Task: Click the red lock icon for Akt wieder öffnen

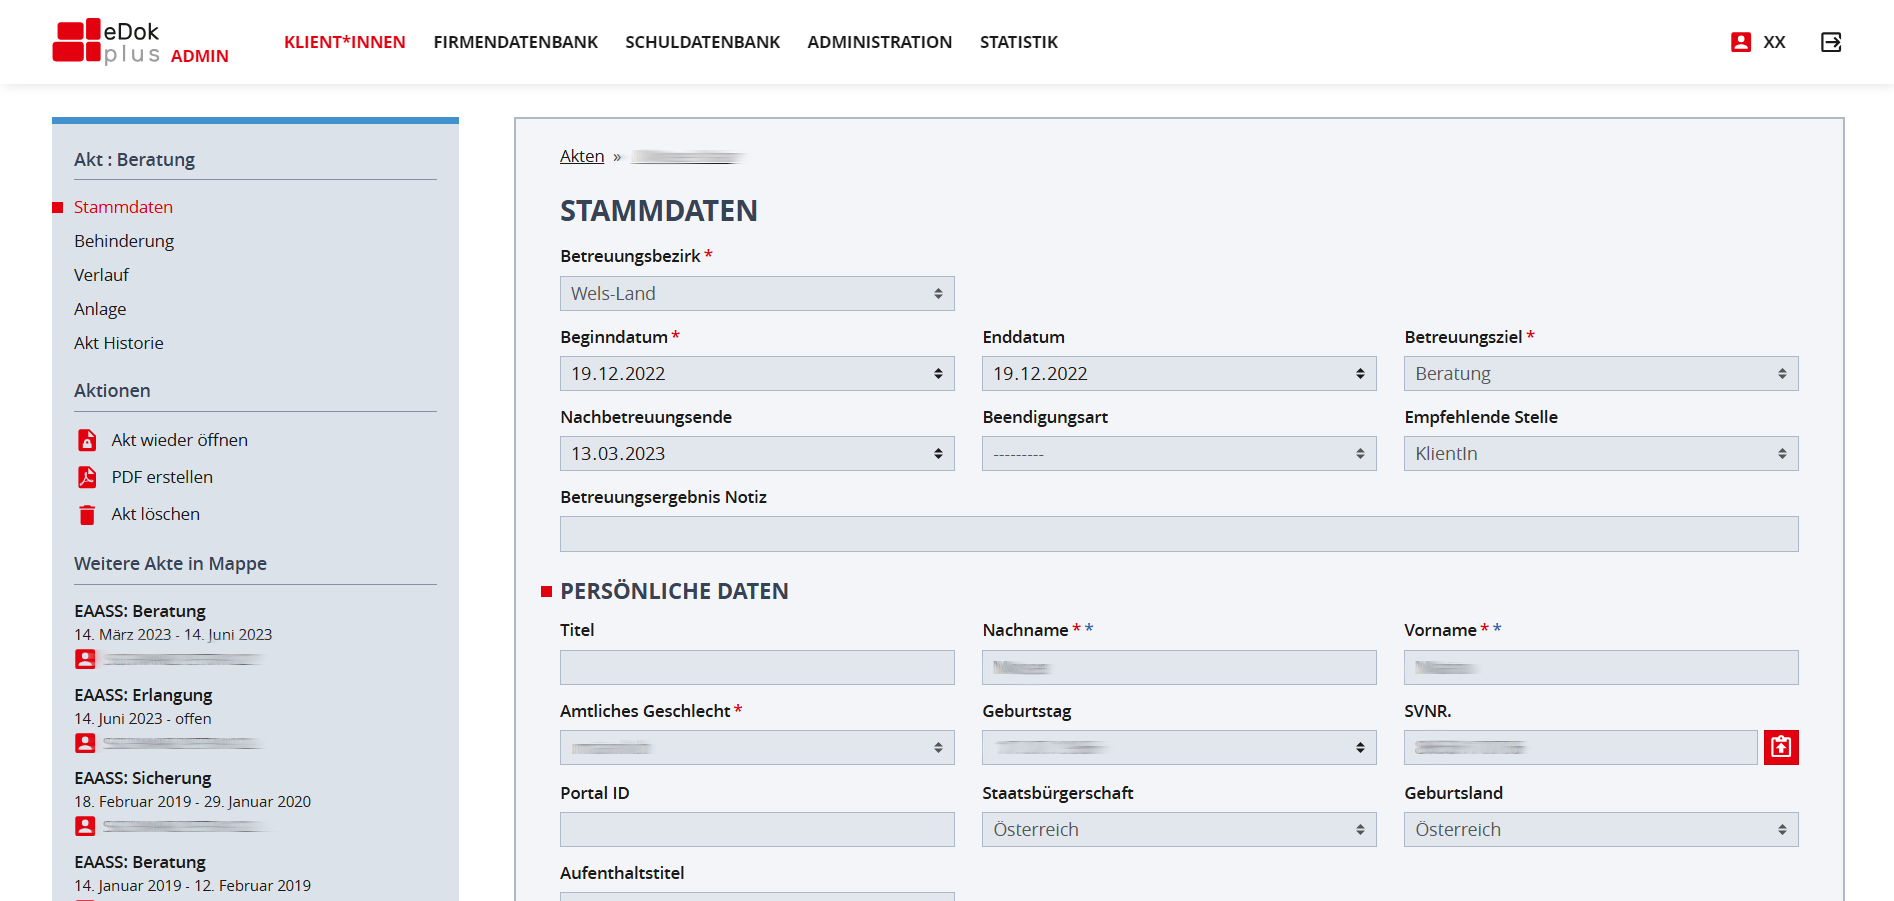Action: pyautogui.click(x=88, y=440)
